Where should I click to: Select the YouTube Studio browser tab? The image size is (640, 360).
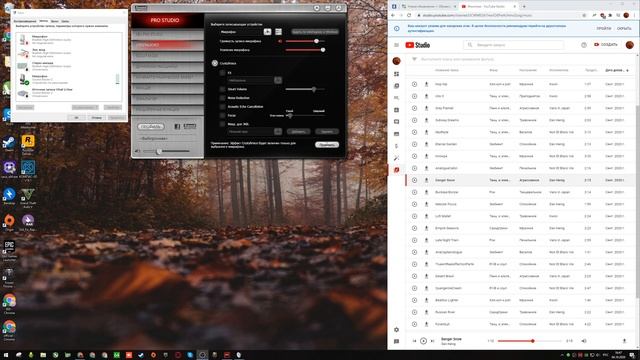coord(488,7)
